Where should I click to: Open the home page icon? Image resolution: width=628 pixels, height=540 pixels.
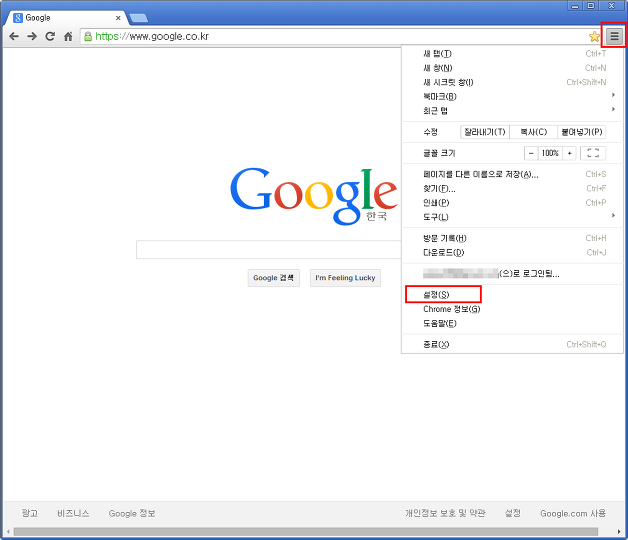tap(68, 36)
